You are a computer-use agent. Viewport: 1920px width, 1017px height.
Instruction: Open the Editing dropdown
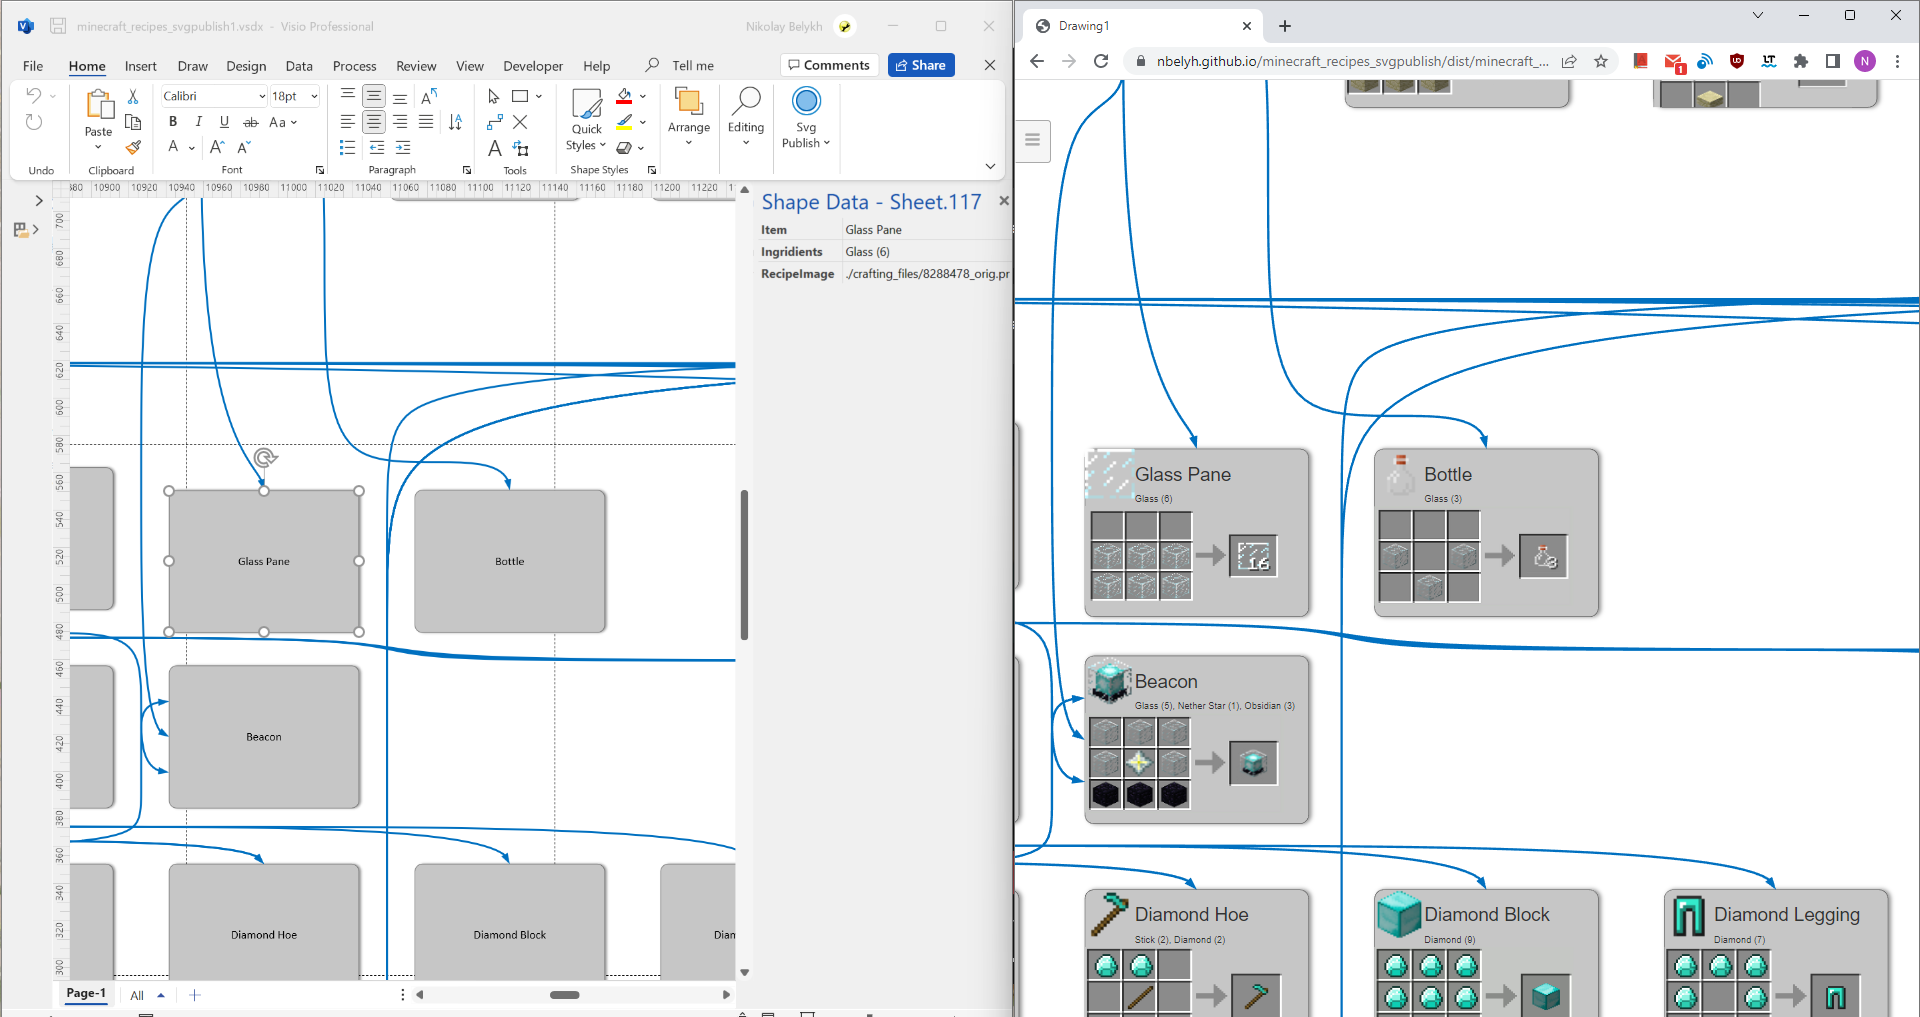[746, 117]
